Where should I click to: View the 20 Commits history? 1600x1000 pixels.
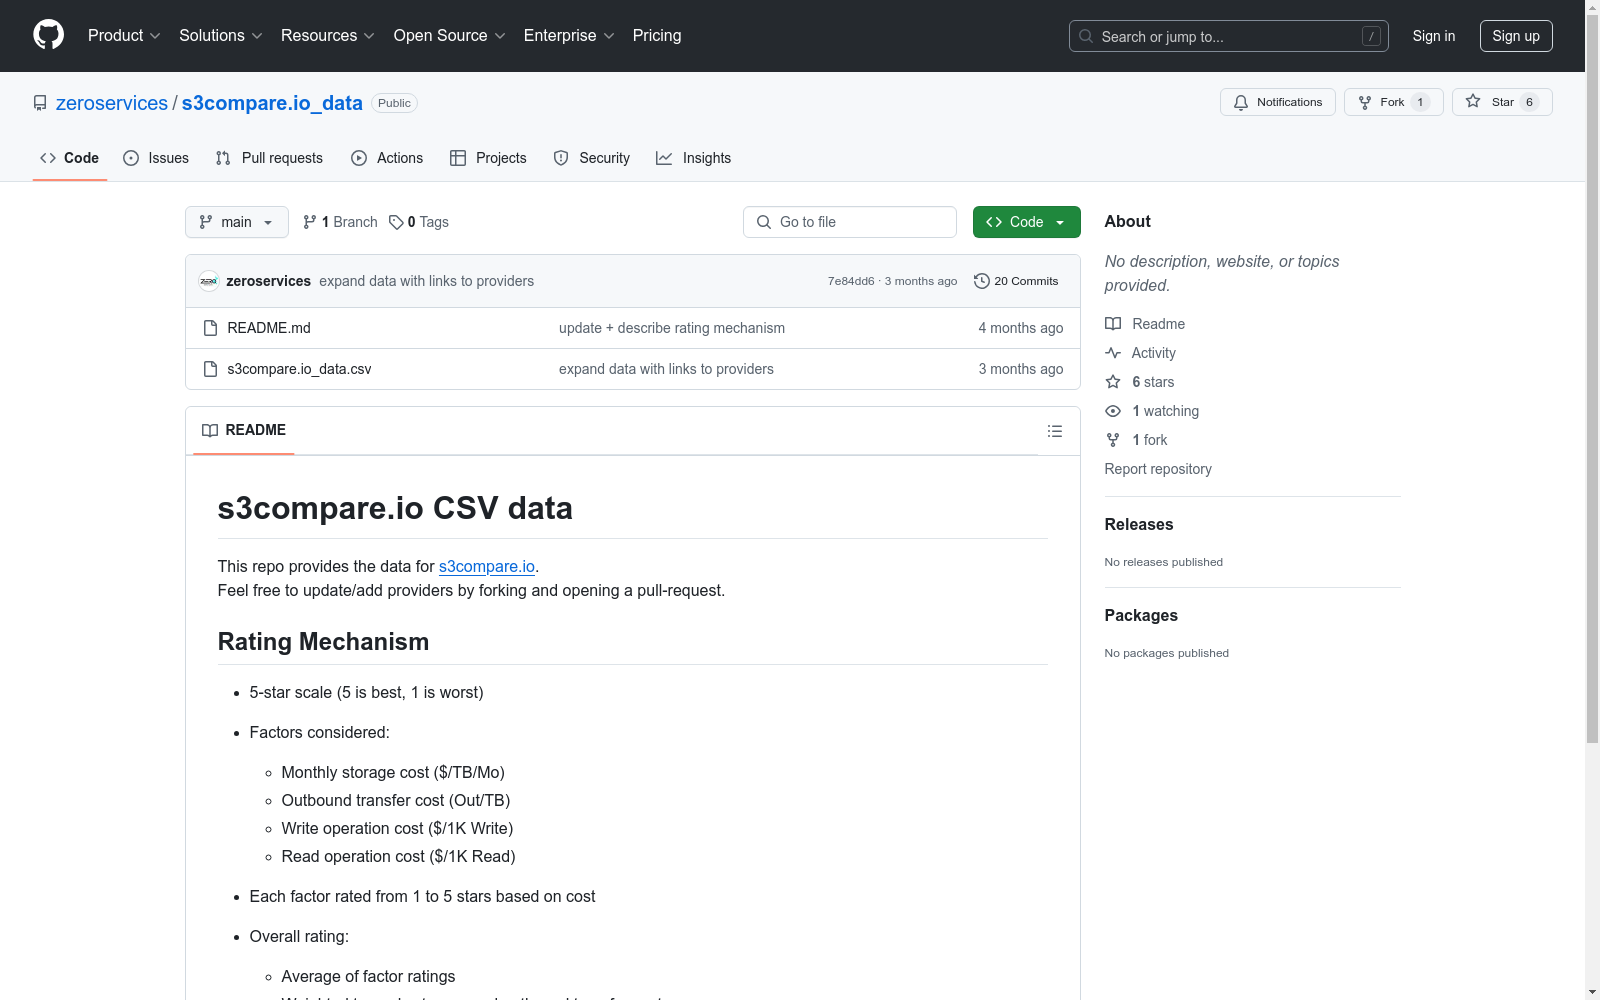click(1016, 281)
